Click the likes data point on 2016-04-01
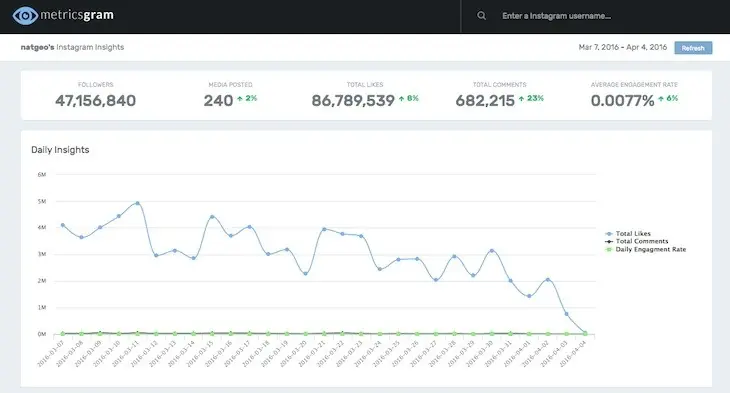730x393 pixels. tap(529, 296)
